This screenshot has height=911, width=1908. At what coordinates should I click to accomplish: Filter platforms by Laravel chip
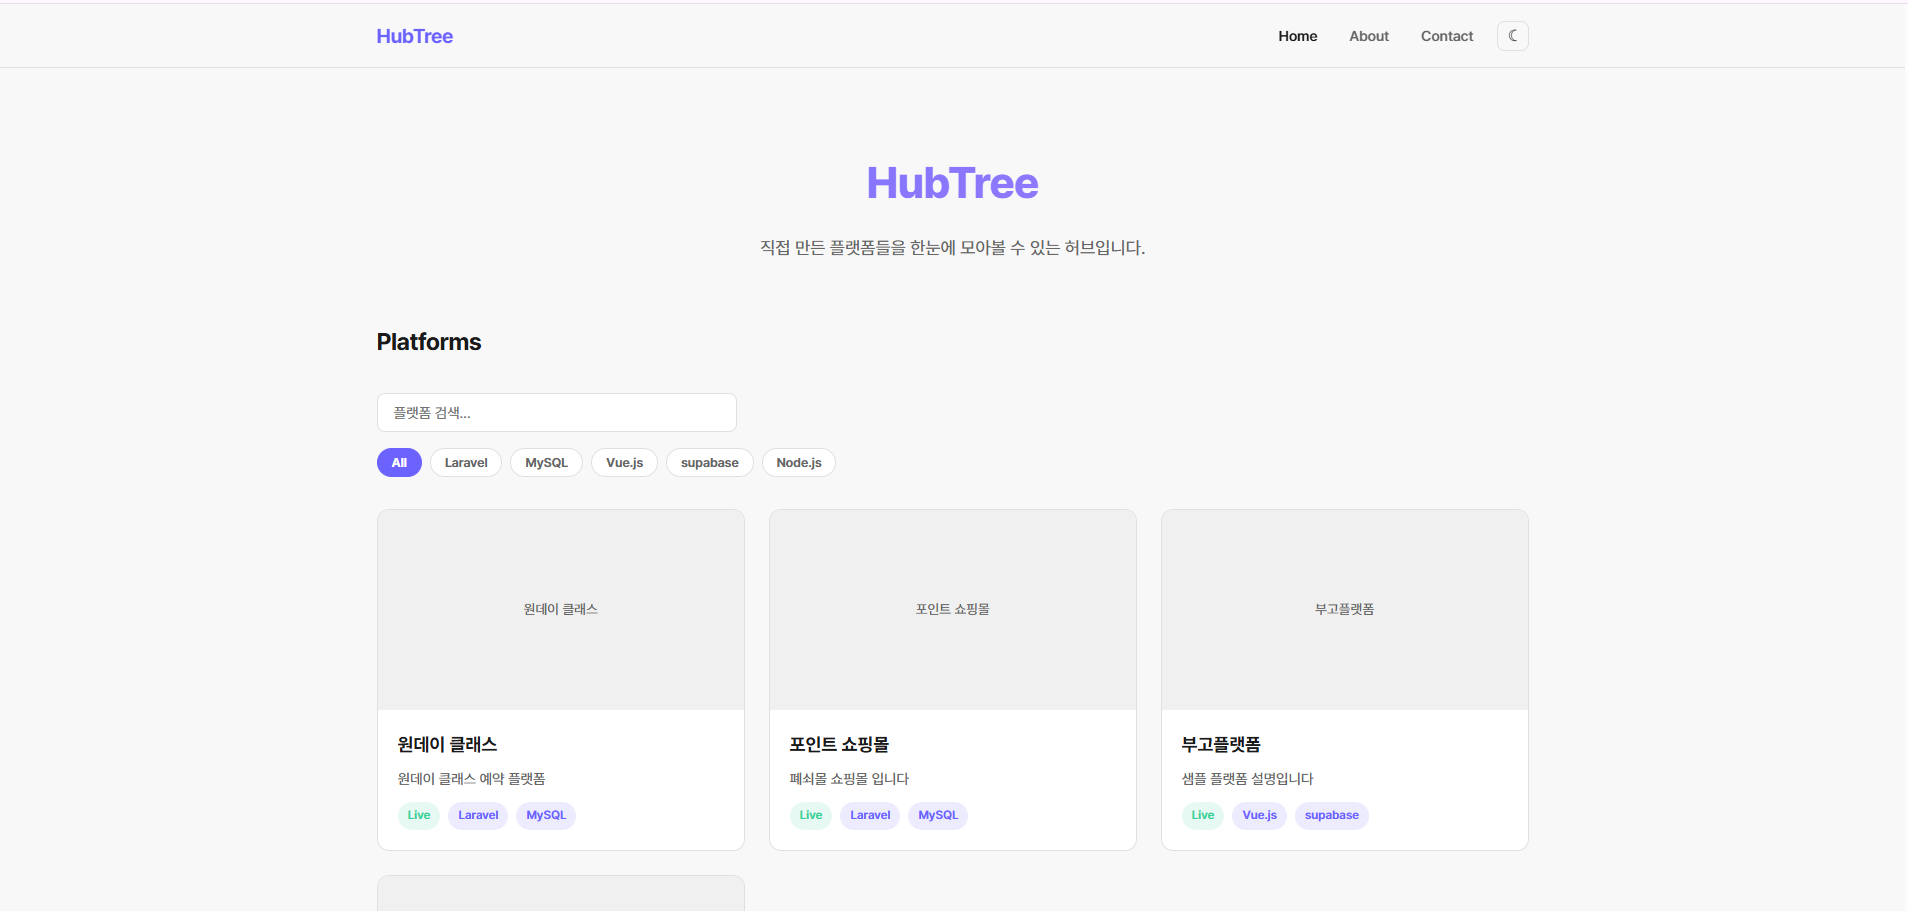[466, 463]
